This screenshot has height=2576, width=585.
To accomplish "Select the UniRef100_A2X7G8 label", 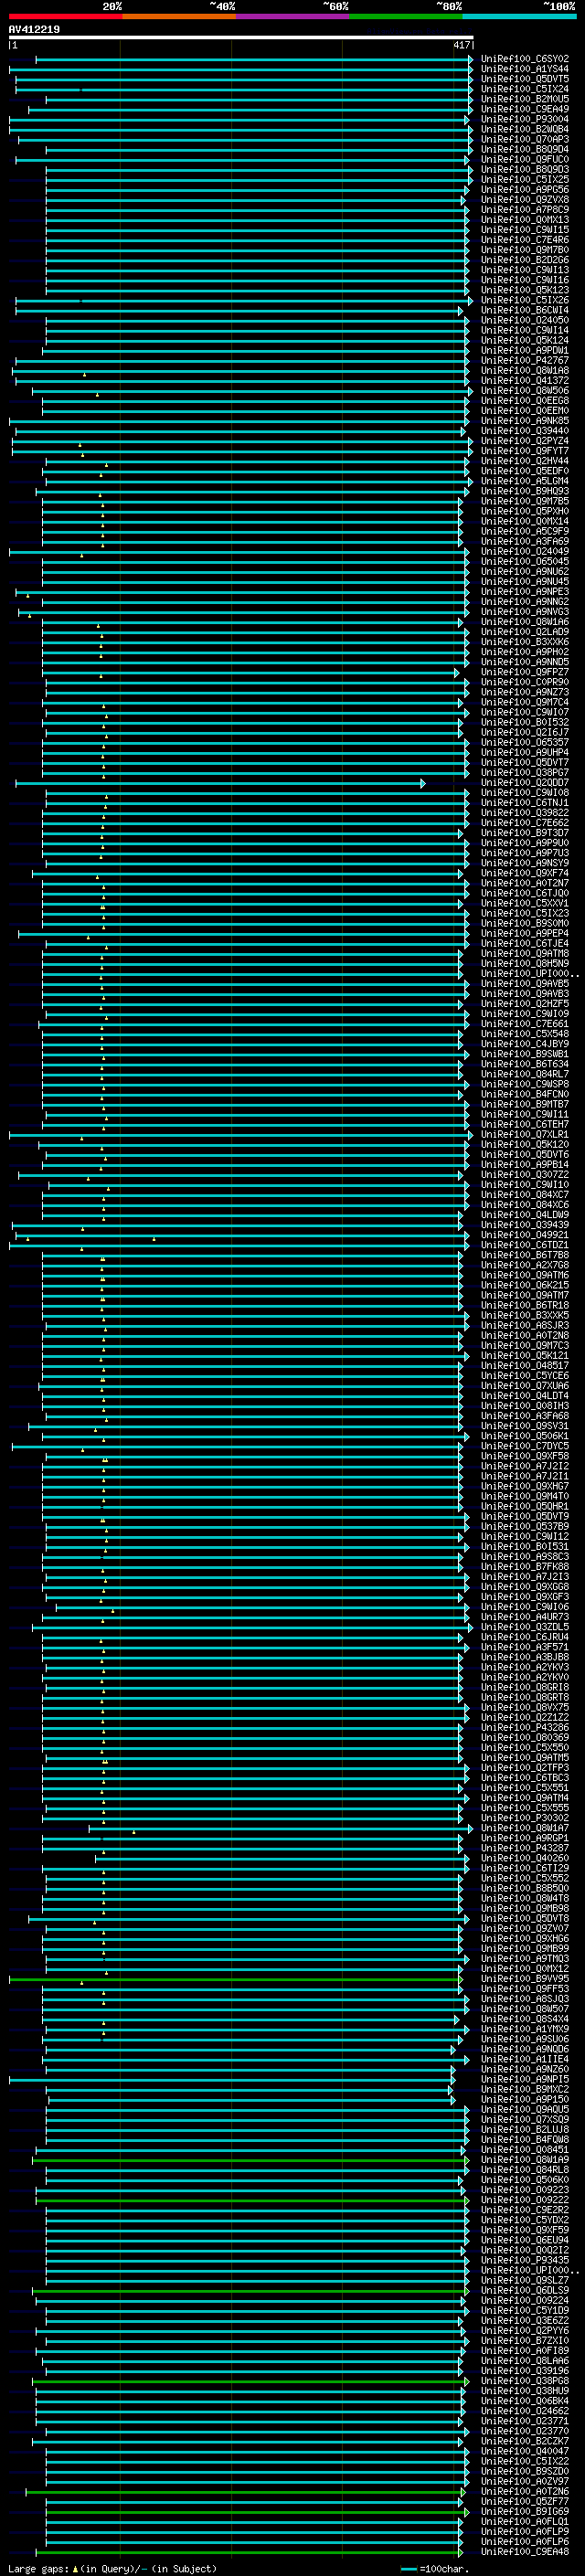I will [525, 1266].
